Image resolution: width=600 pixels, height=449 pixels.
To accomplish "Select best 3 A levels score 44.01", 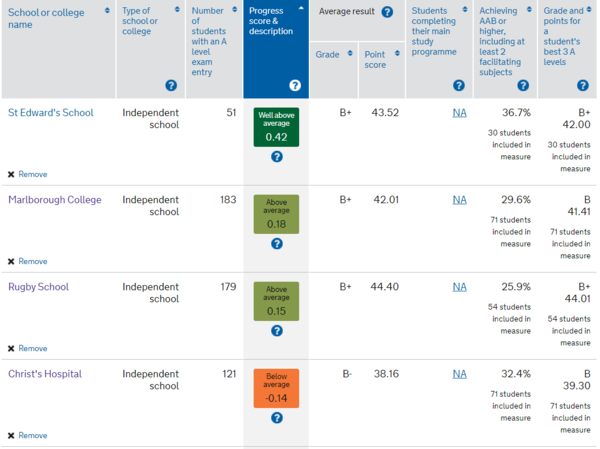I will (577, 299).
